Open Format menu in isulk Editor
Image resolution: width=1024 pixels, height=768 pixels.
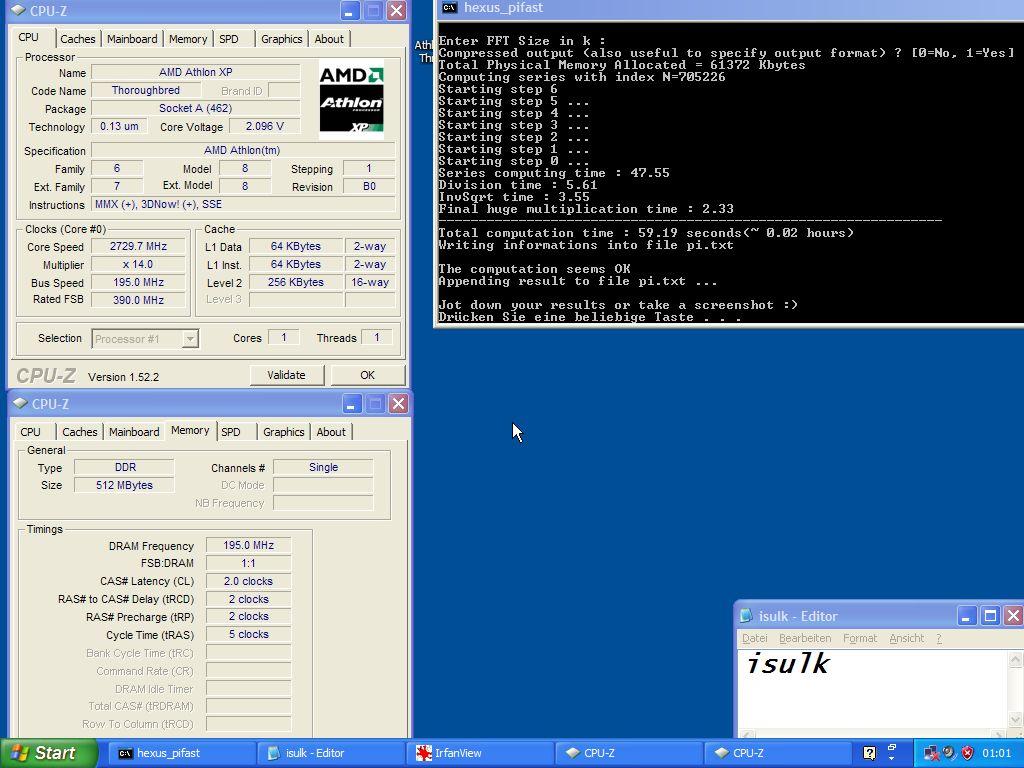(860, 638)
